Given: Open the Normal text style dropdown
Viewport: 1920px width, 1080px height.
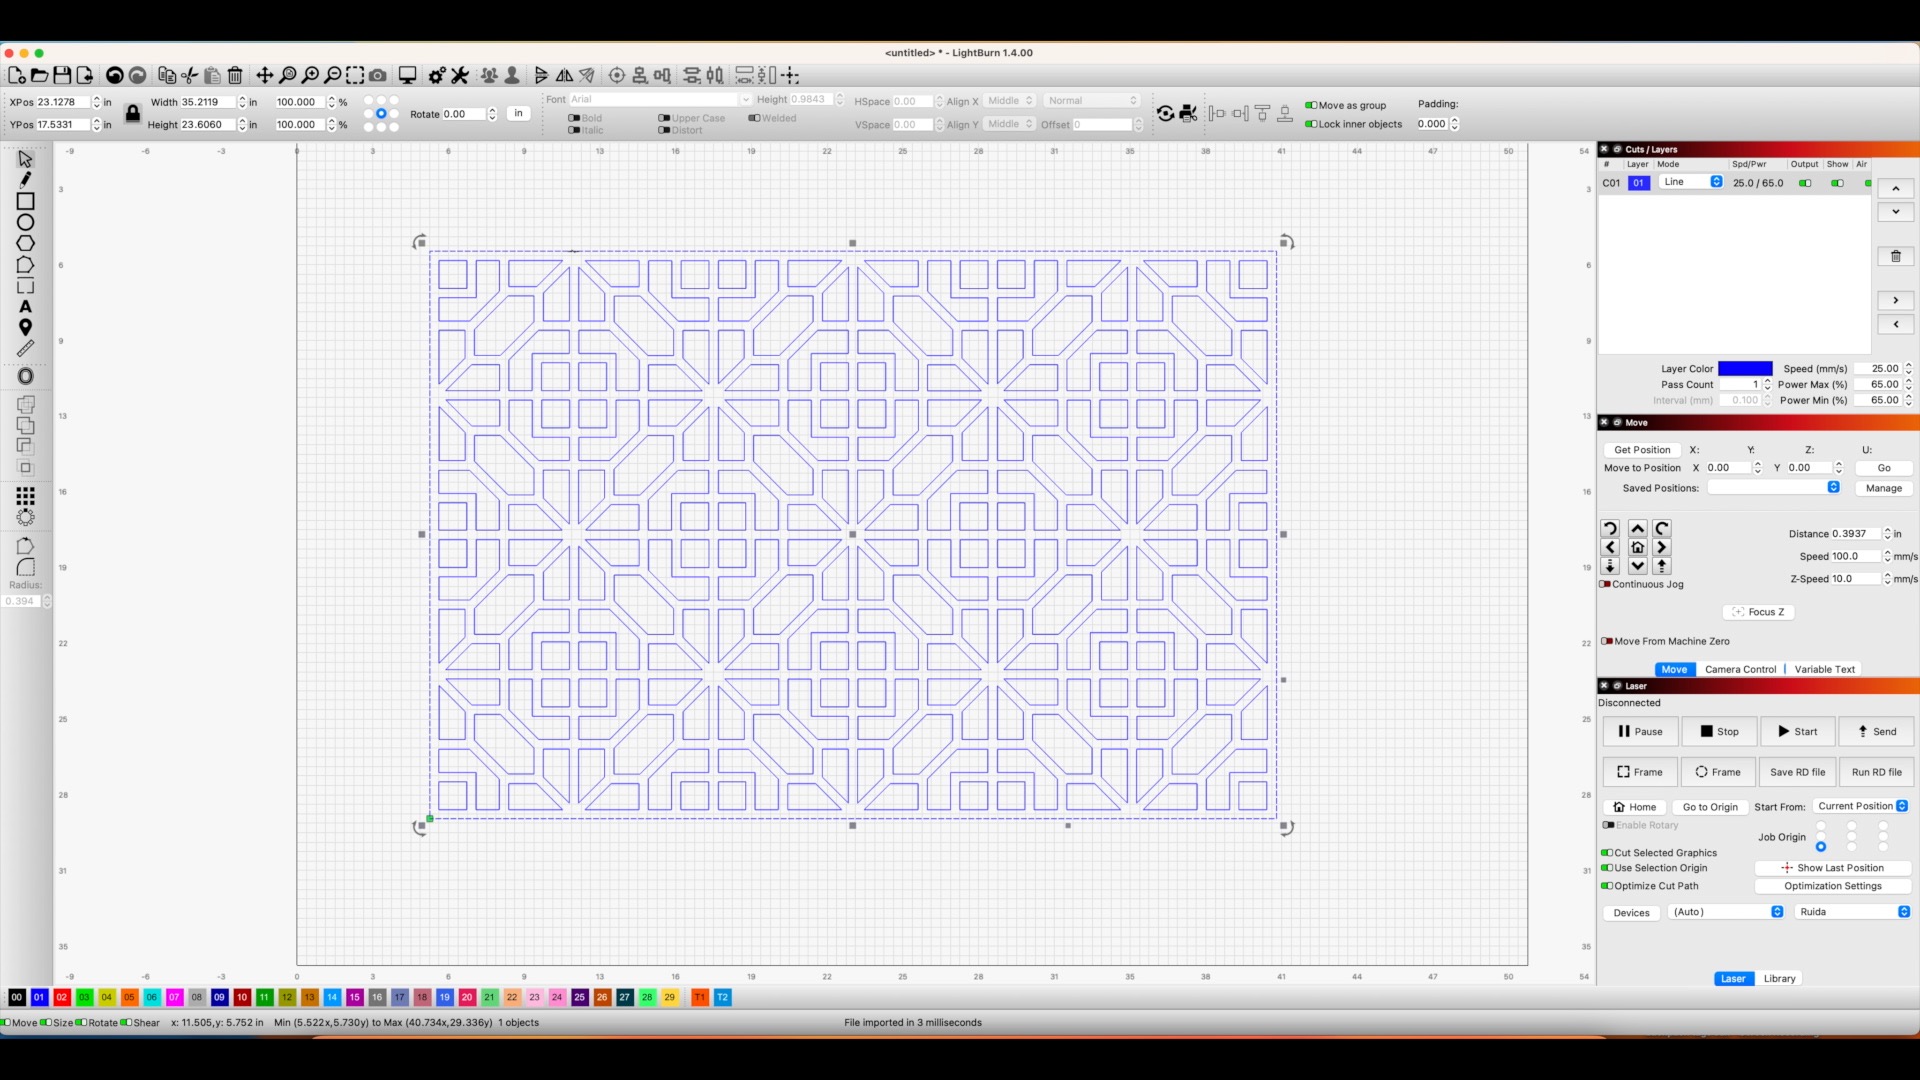Looking at the screenshot, I should (x=1092, y=101).
